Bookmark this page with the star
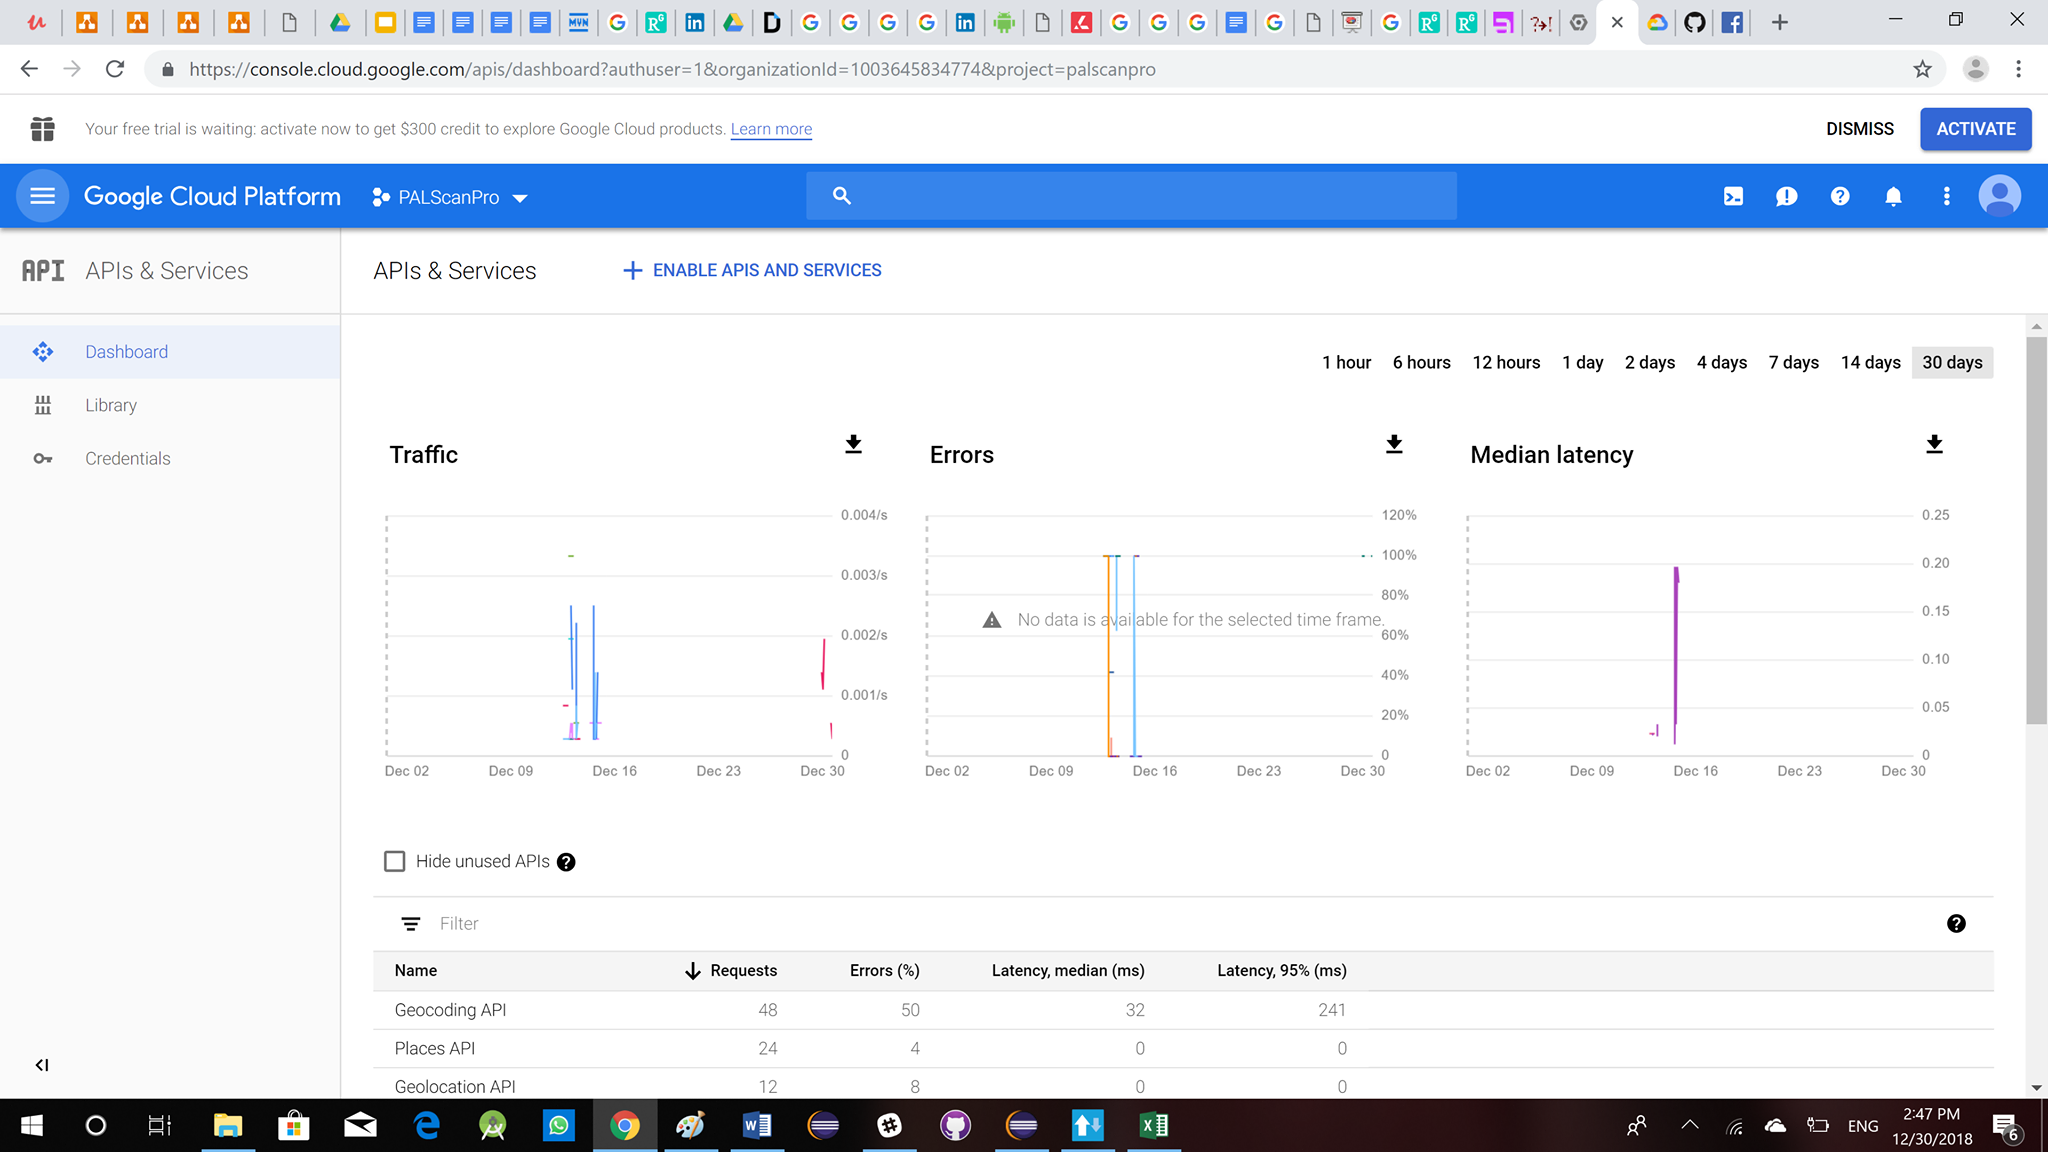This screenshot has height=1152, width=2048. click(1922, 69)
